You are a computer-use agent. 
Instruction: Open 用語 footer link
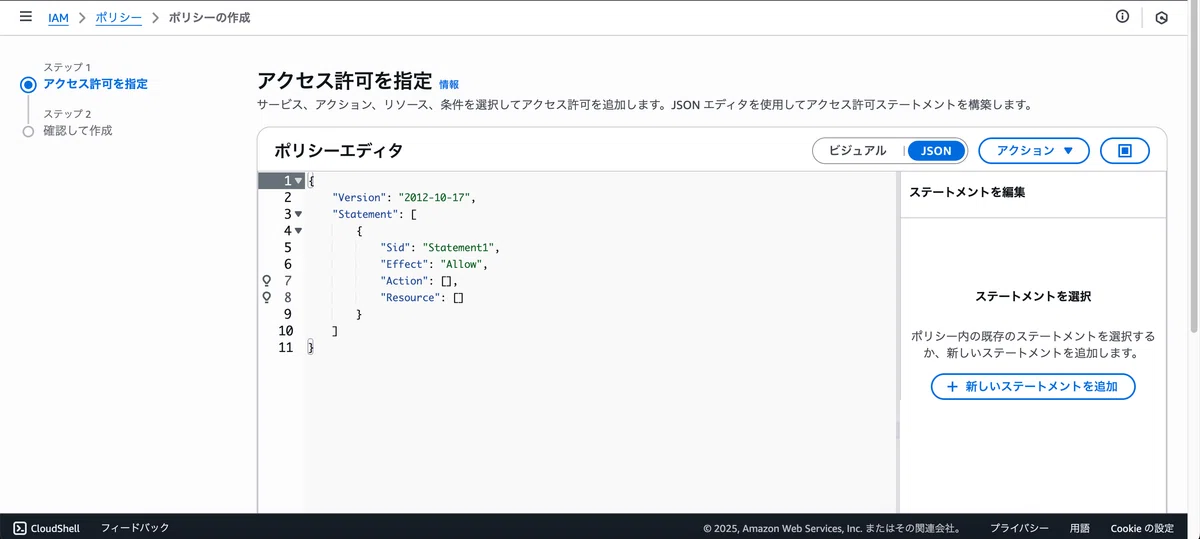(x=1080, y=528)
